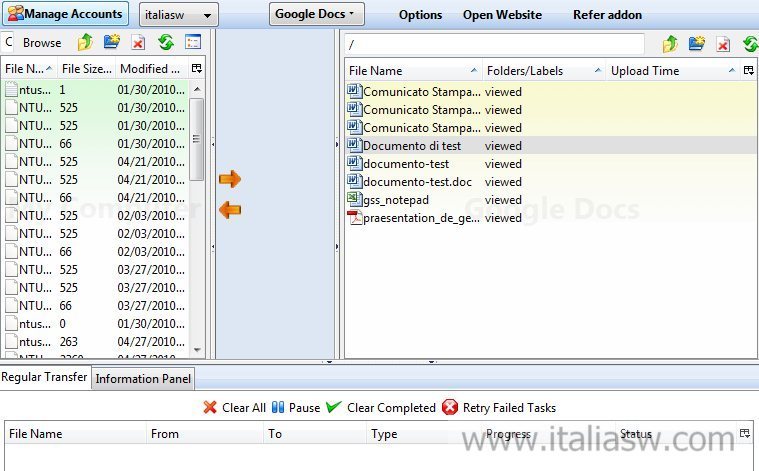Select the first local file sized 1
This screenshot has height=471, width=759.
tap(96, 90)
